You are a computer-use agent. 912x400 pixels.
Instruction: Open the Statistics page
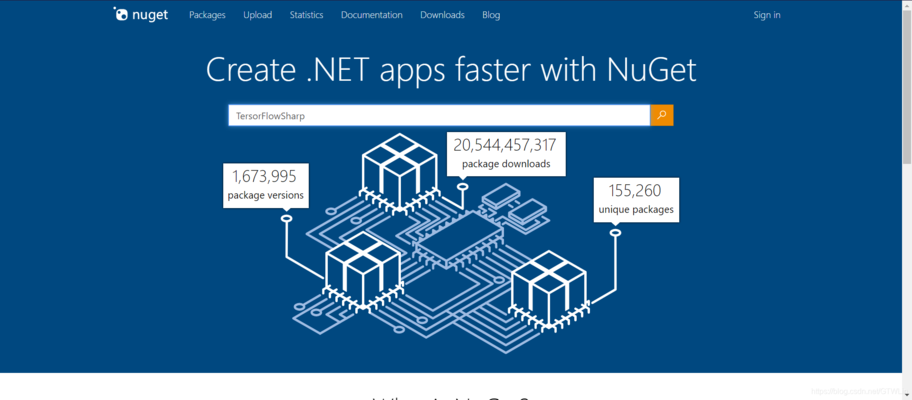click(306, 15)
